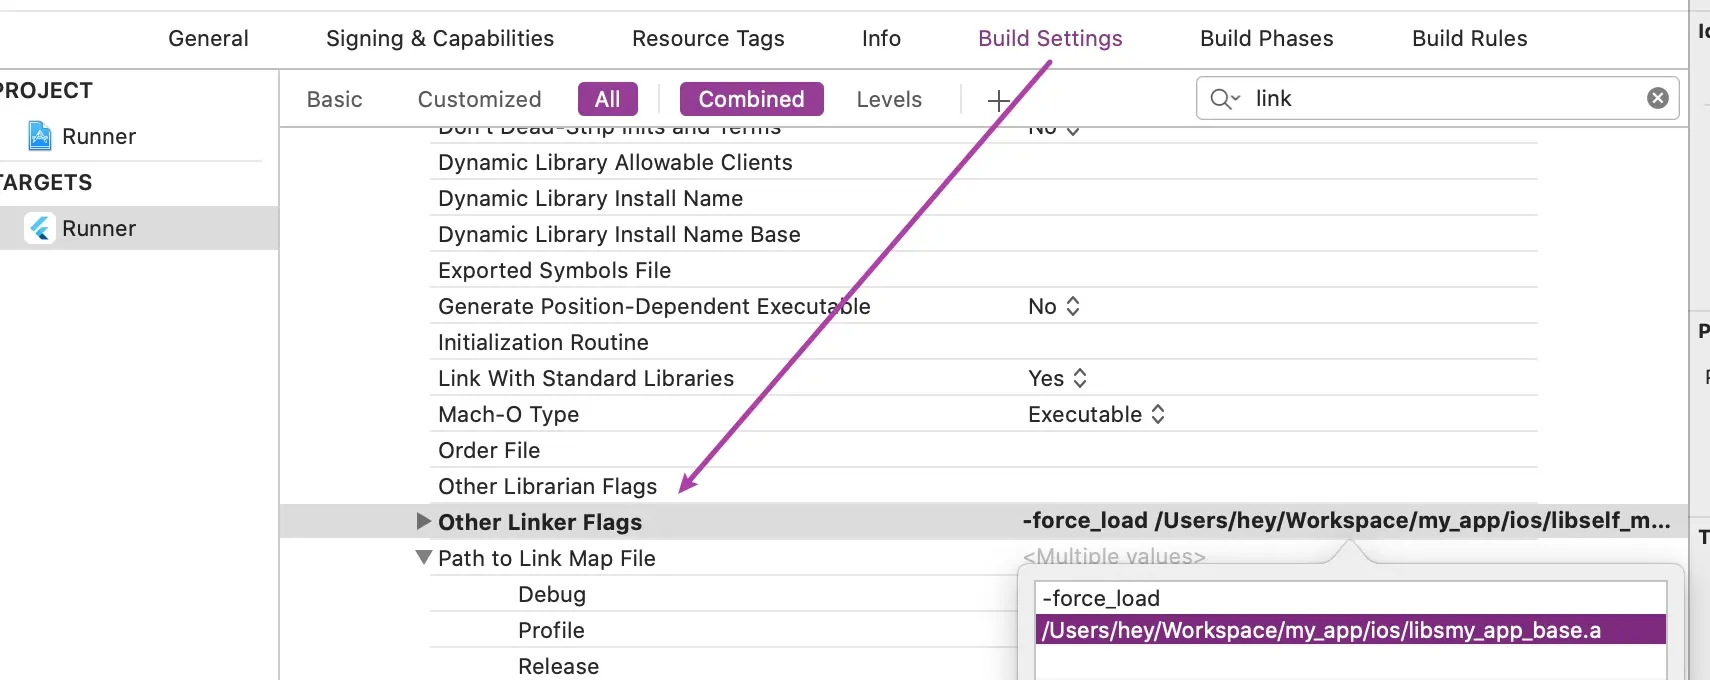Open Signing & Capabilities tab
Image resolution: width=1710 pixels, height=680 pixels.
(x=439, y=38)
